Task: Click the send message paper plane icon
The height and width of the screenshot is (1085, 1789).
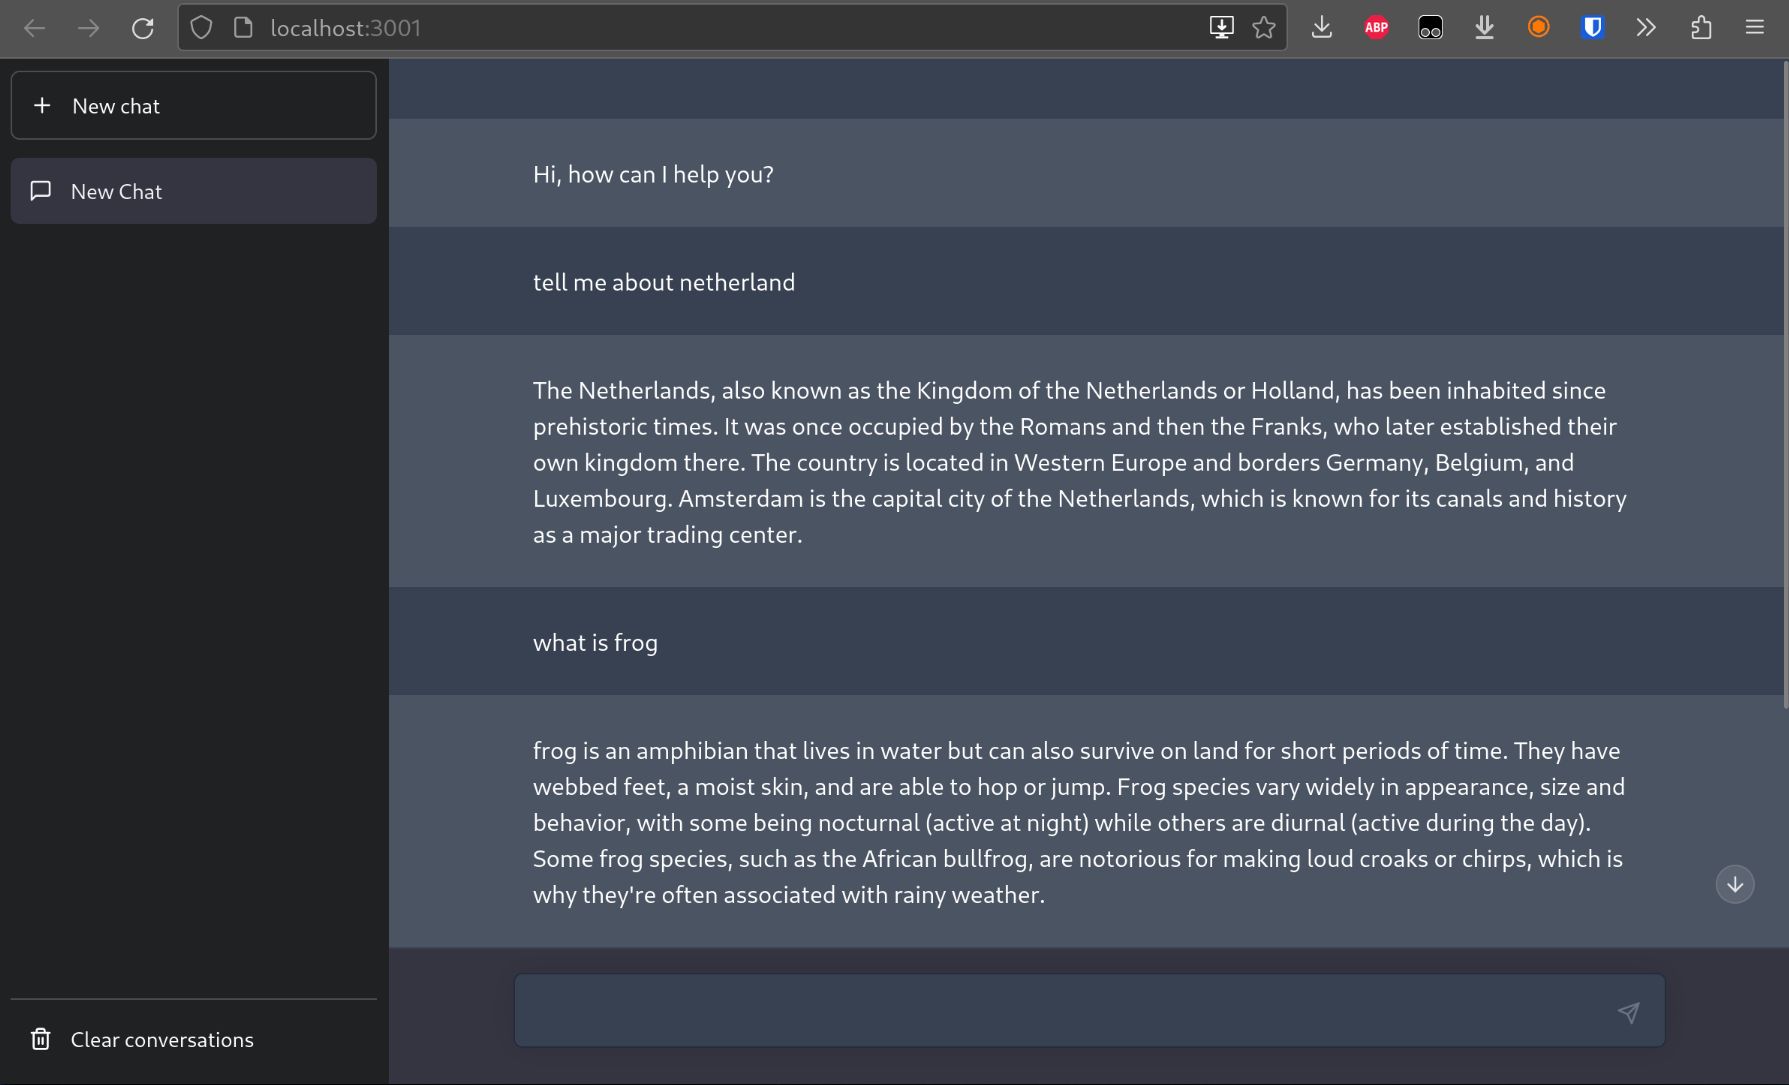Action: (x=1628, y=1012)
